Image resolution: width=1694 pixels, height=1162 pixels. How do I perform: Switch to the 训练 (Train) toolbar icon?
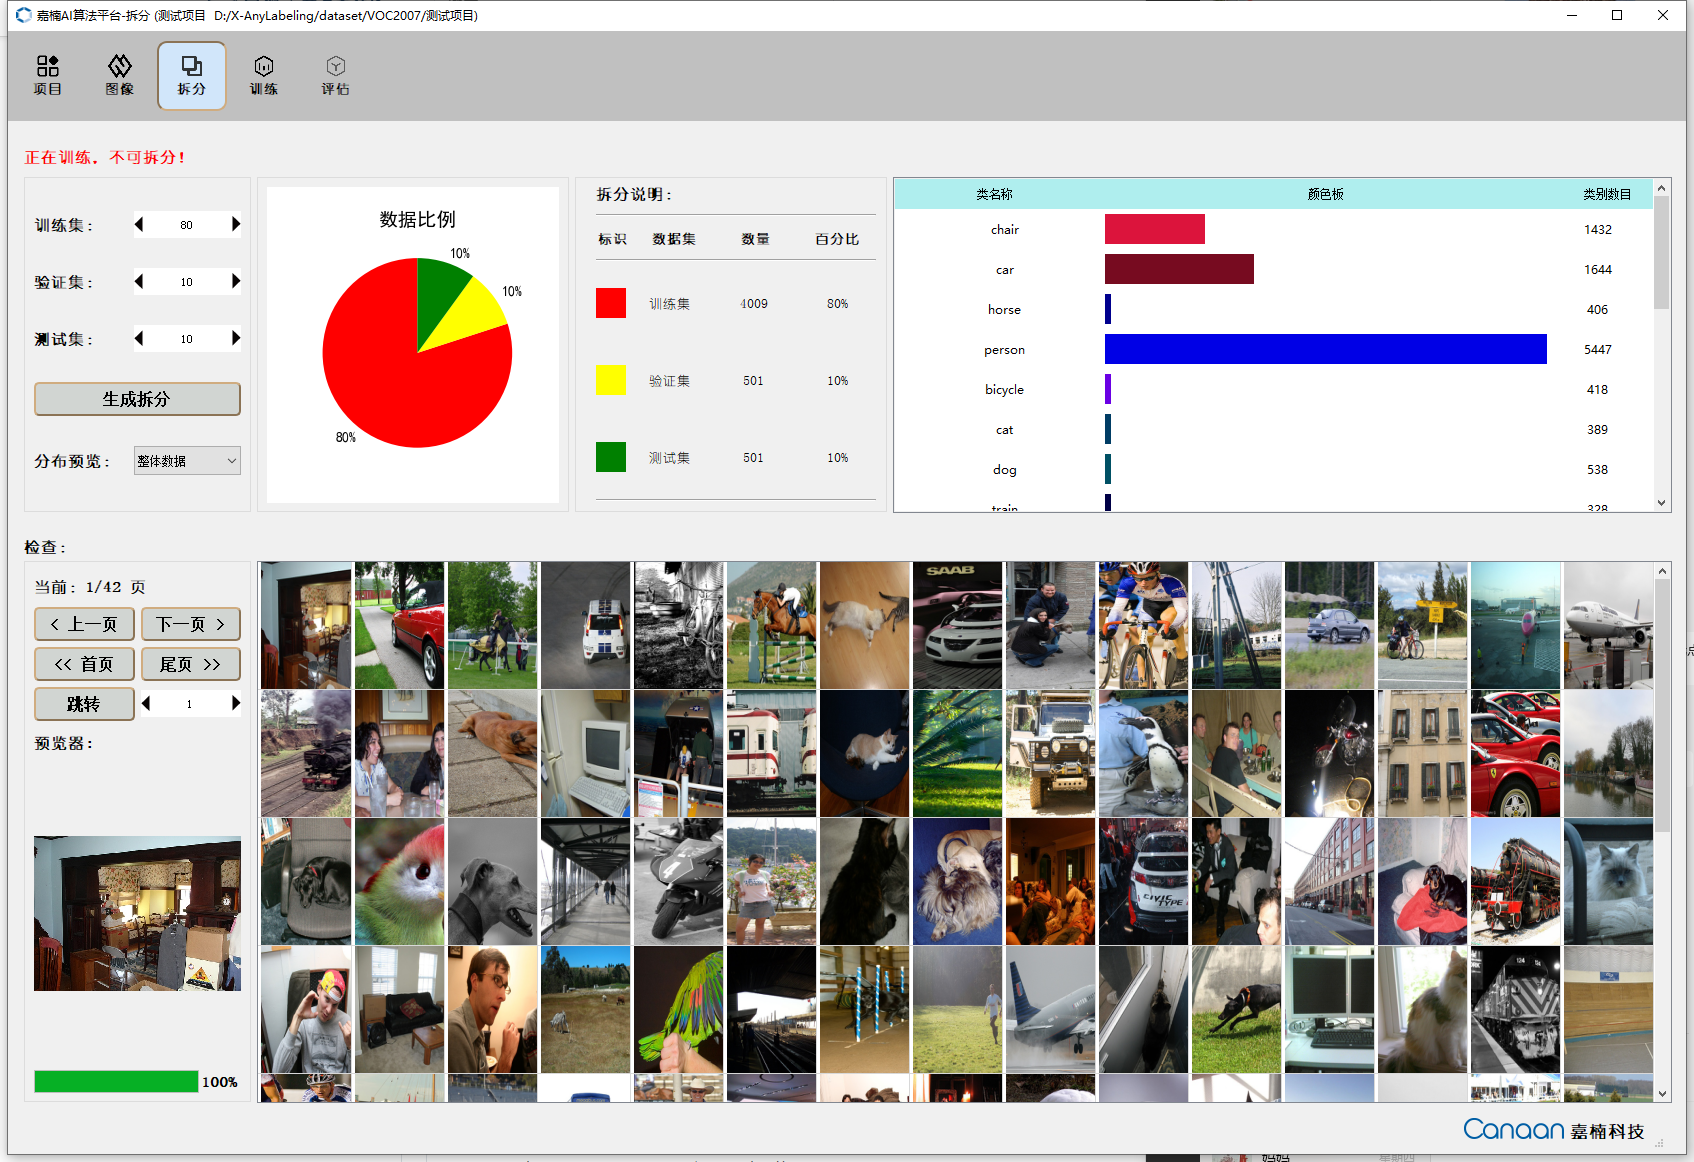[x=263, y=76]
